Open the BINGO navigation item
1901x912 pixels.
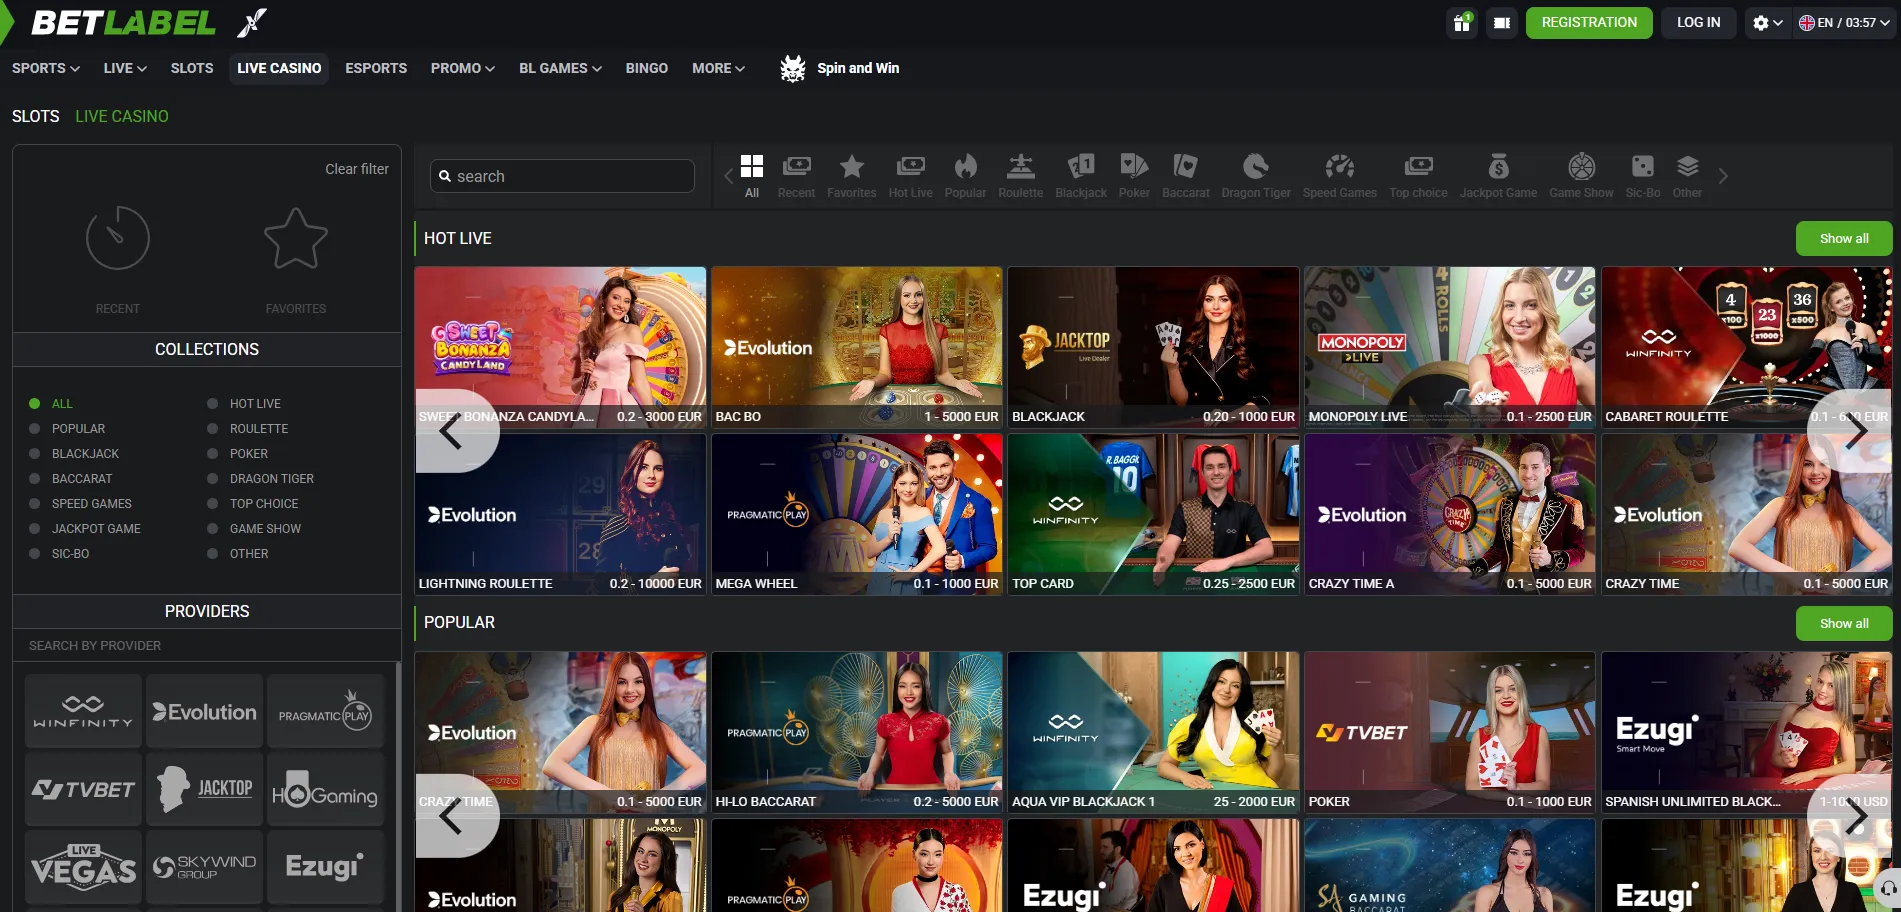pyautogui.click(x=647, y=68)
